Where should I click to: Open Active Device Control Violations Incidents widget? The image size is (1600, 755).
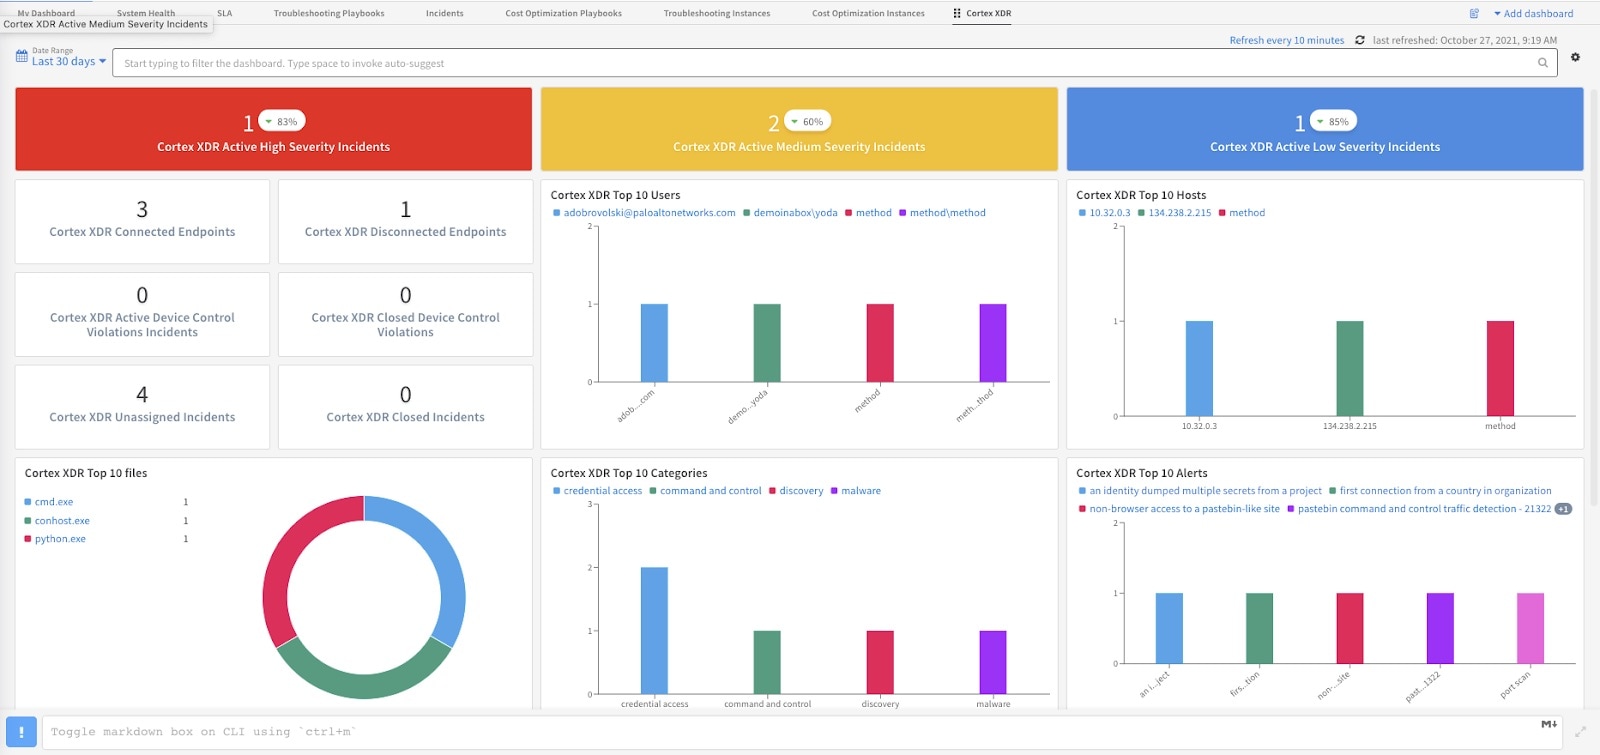(142, 314)
